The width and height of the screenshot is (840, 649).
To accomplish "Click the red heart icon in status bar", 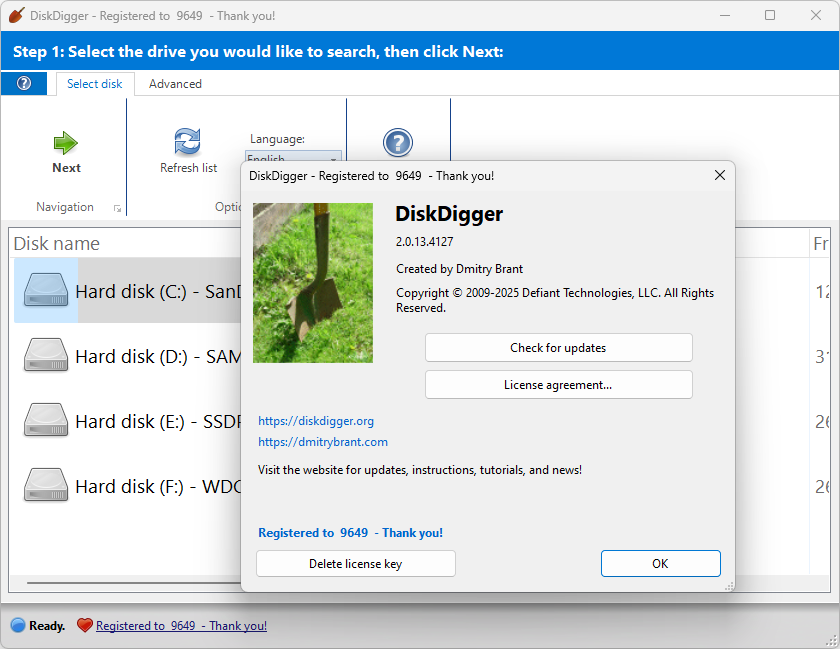I will tap(85, 625).
